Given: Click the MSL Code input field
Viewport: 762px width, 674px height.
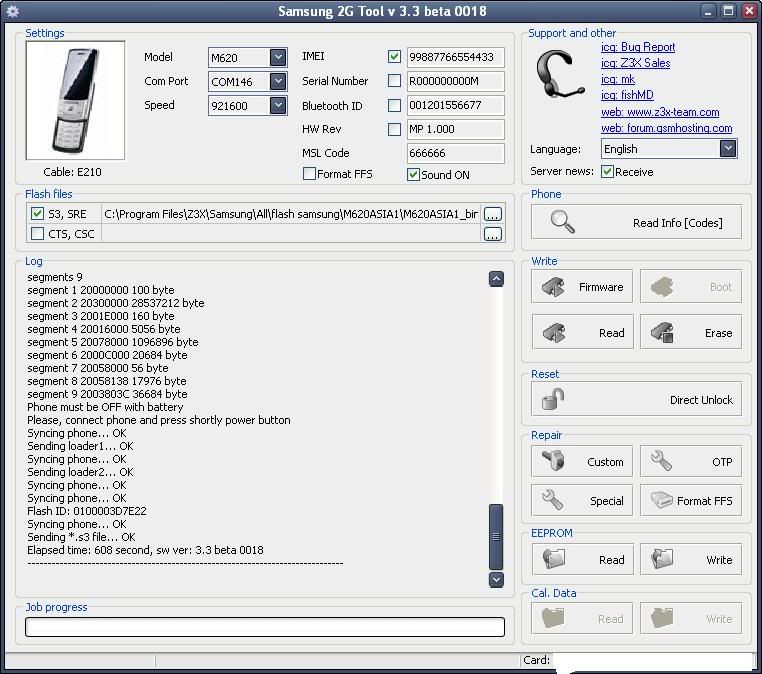Looking at the screenshot, I should pyautogui.click(x=455, y=153).
